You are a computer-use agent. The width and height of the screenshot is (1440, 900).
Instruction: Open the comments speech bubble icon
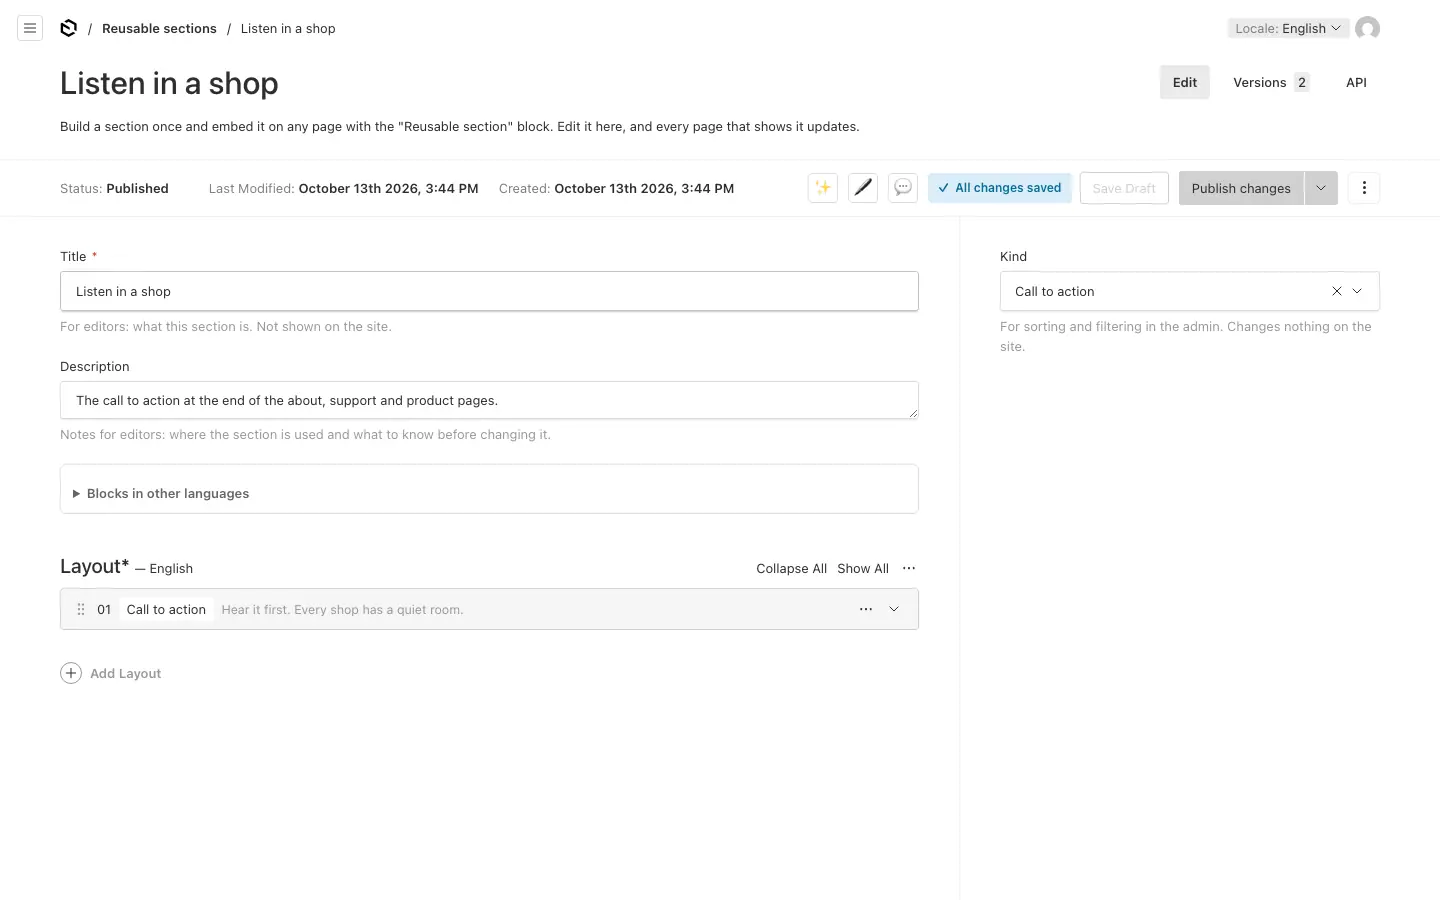click(903, 188)
